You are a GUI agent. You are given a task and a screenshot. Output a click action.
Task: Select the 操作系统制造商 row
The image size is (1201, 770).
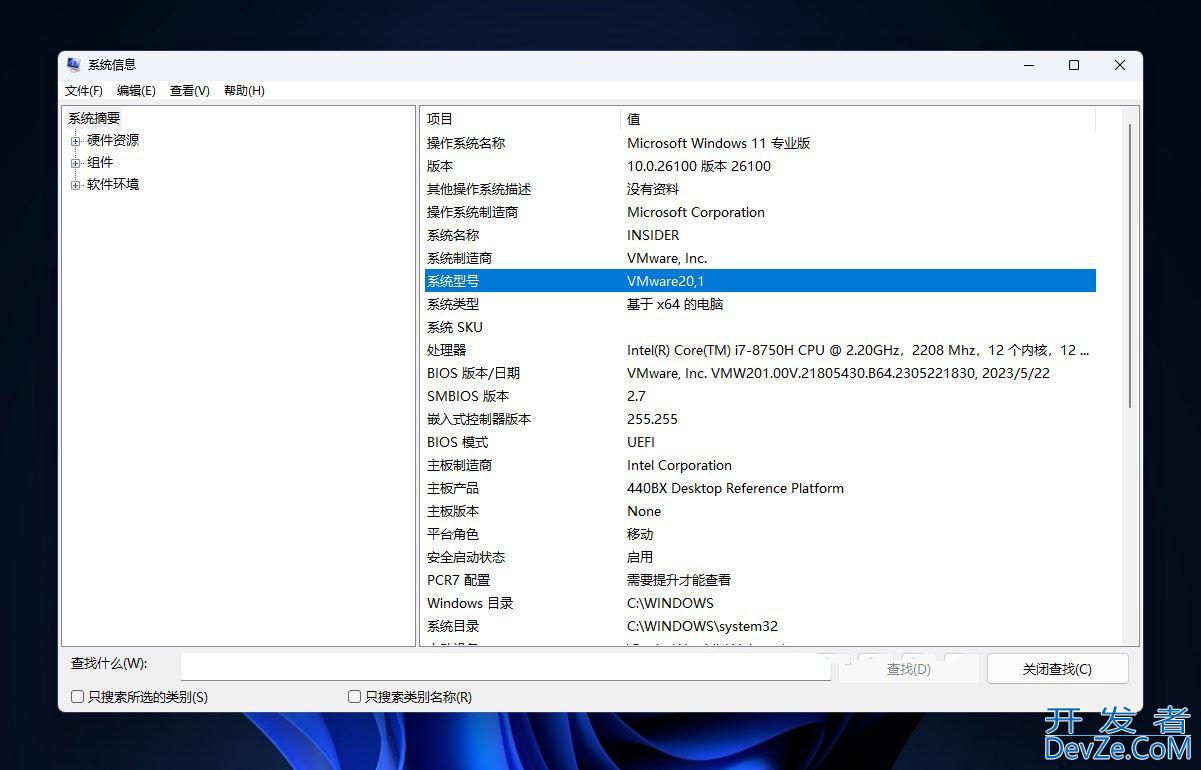759,212
